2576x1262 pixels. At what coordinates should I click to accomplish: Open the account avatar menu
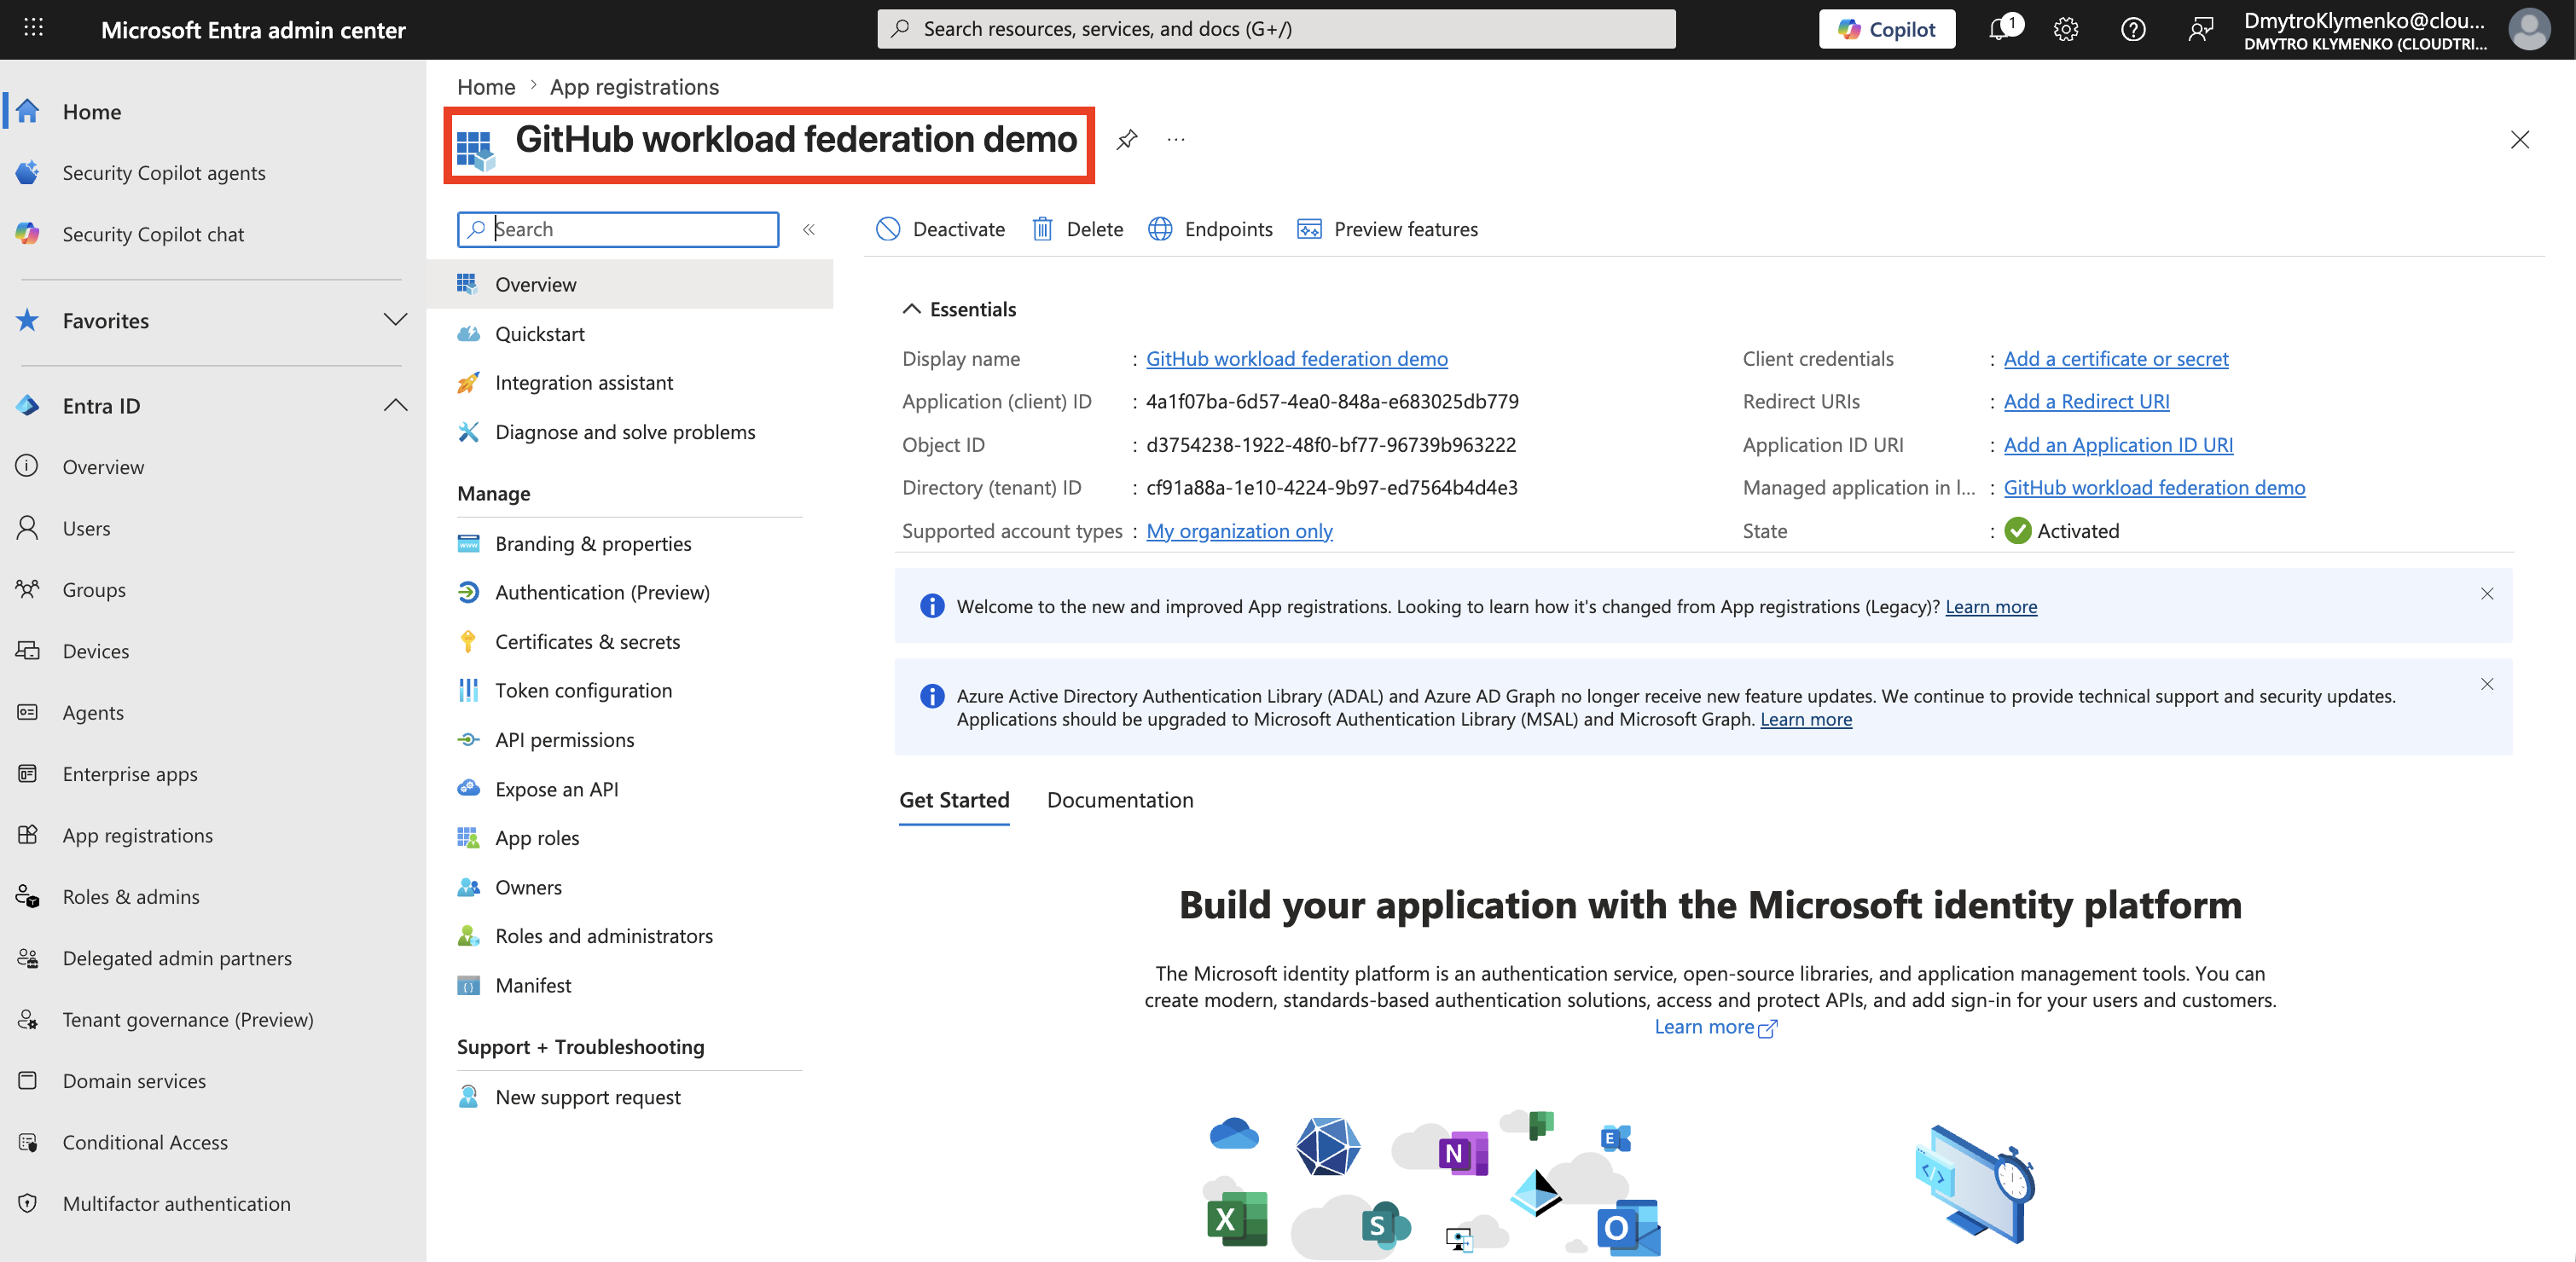pos(2528,29)
